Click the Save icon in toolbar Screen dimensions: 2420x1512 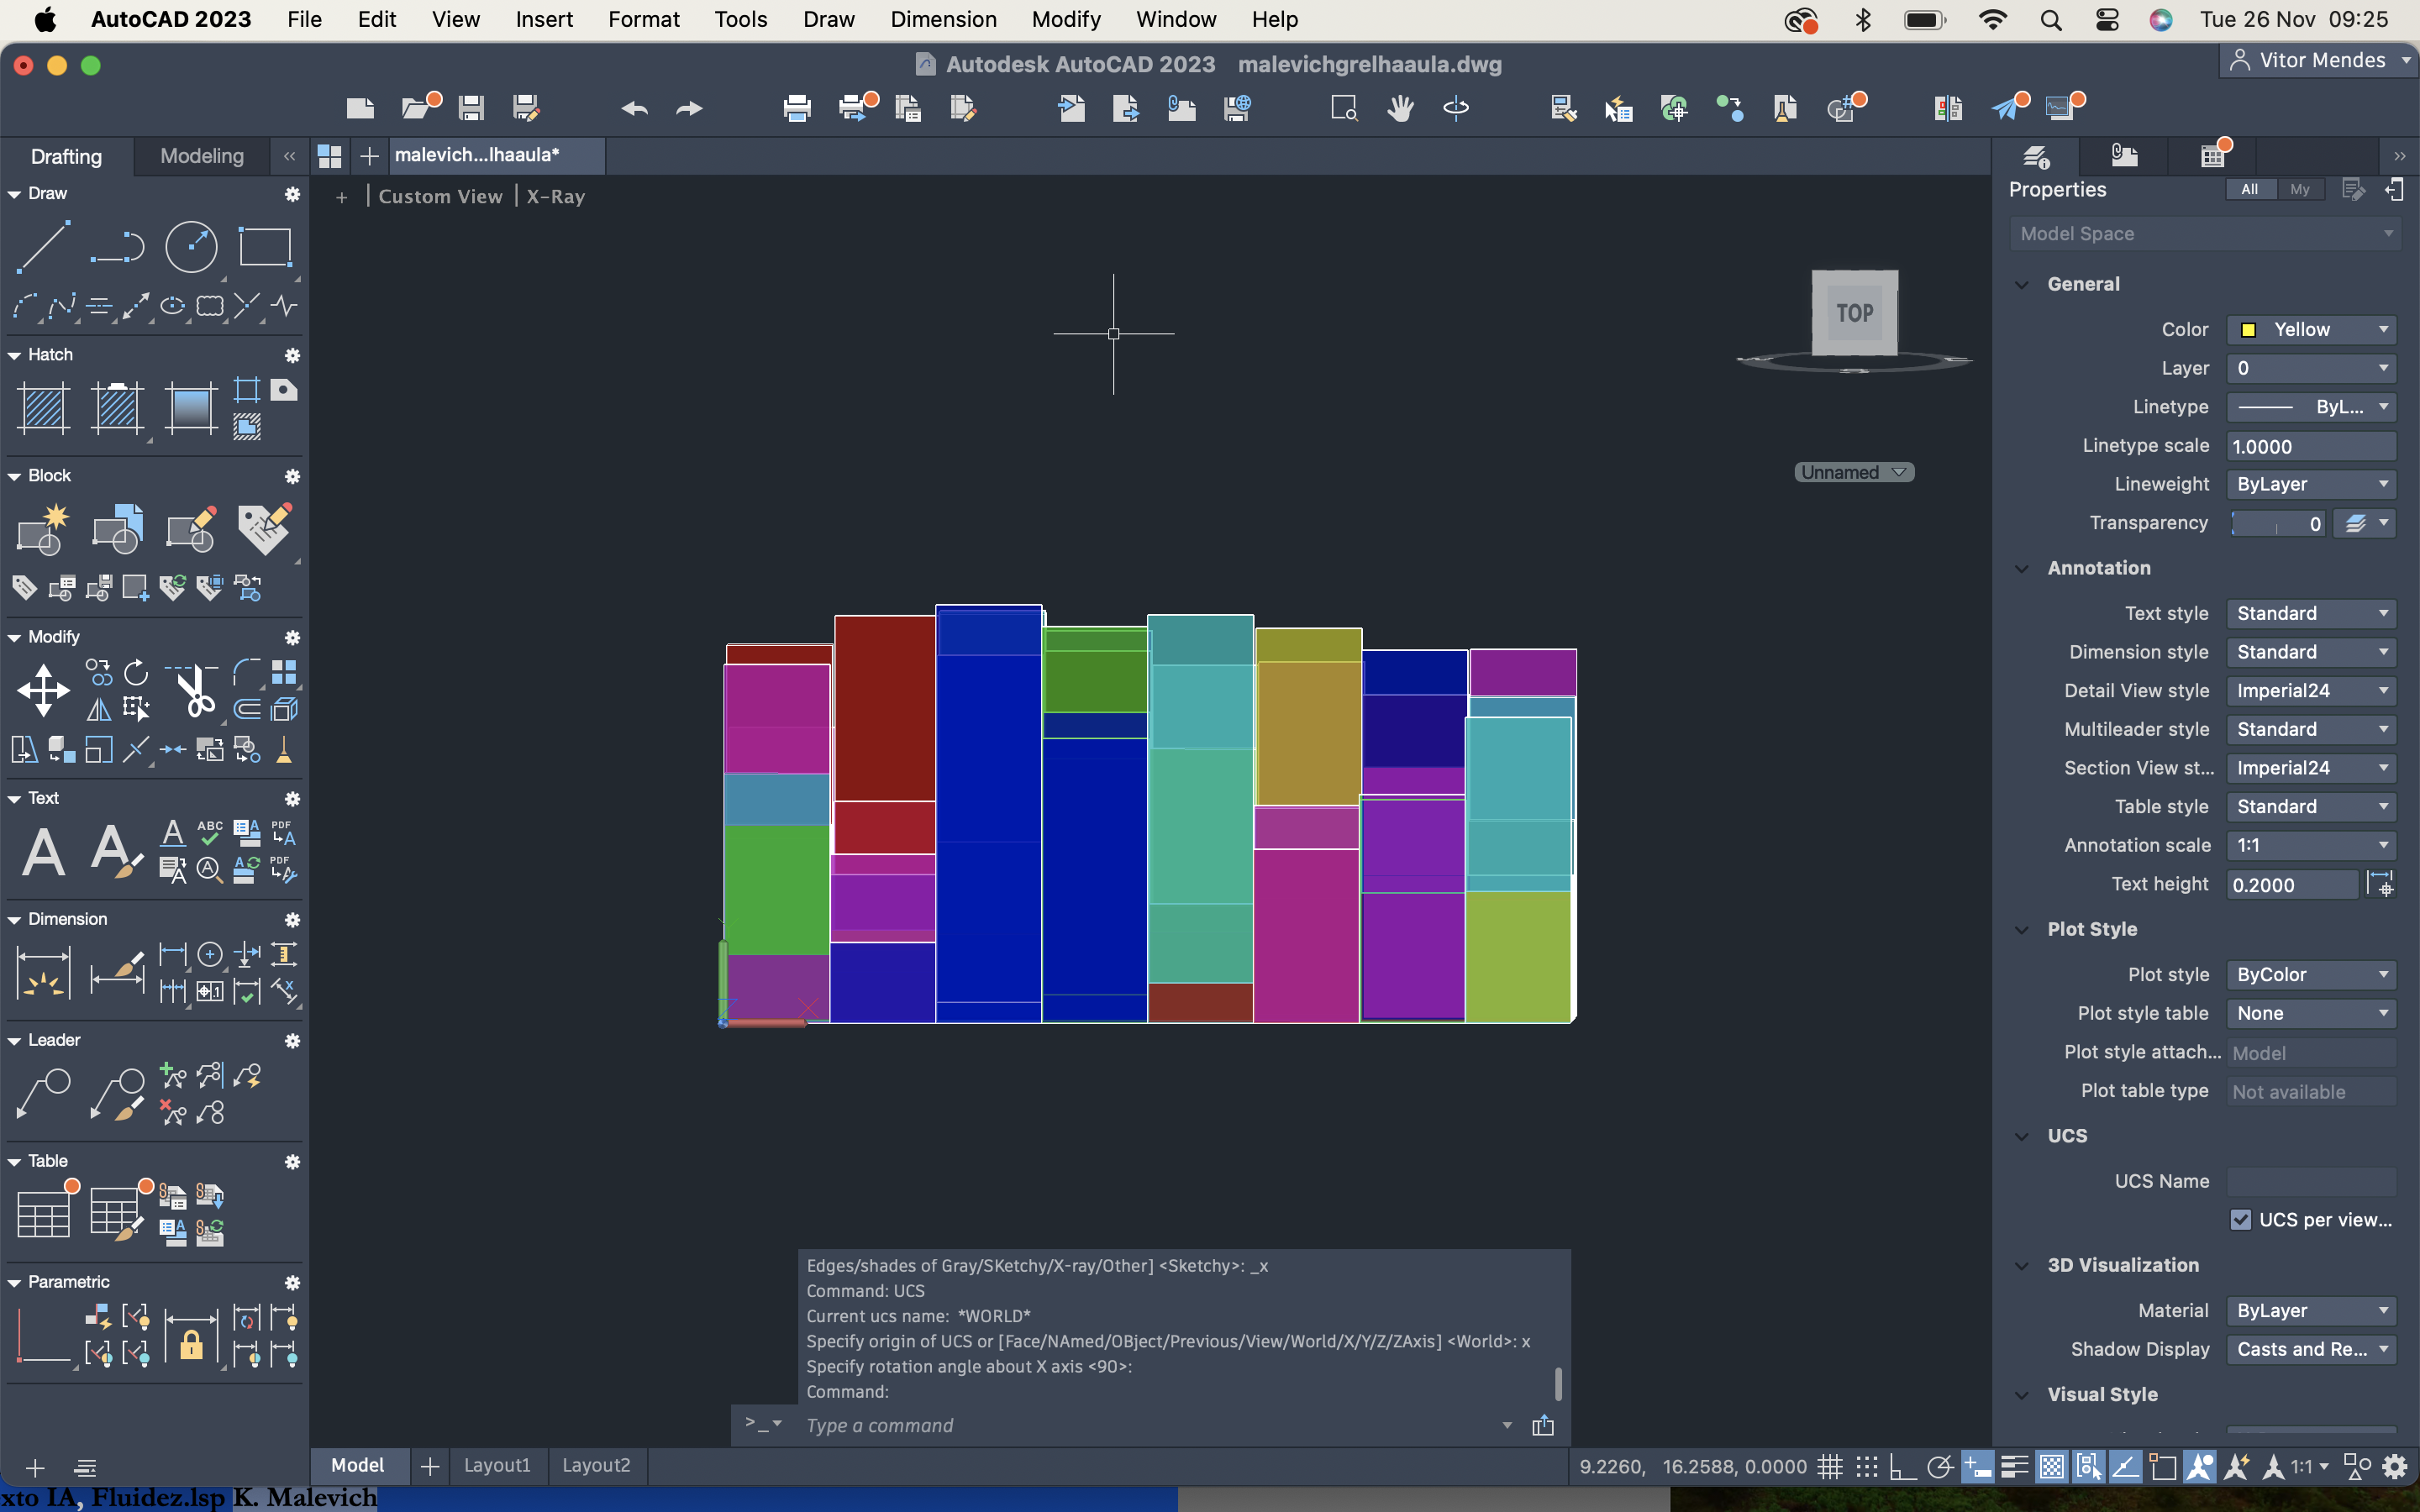(x=471, y=107)
